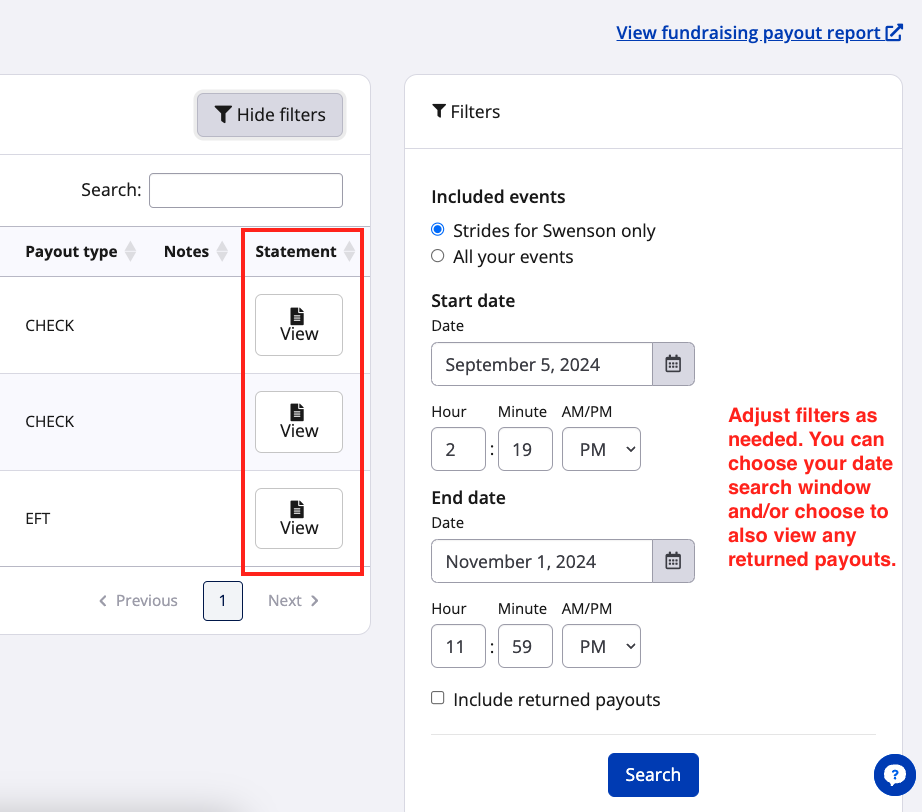
Task: View statement for first CHECK payout
Action: coord(298,325)
